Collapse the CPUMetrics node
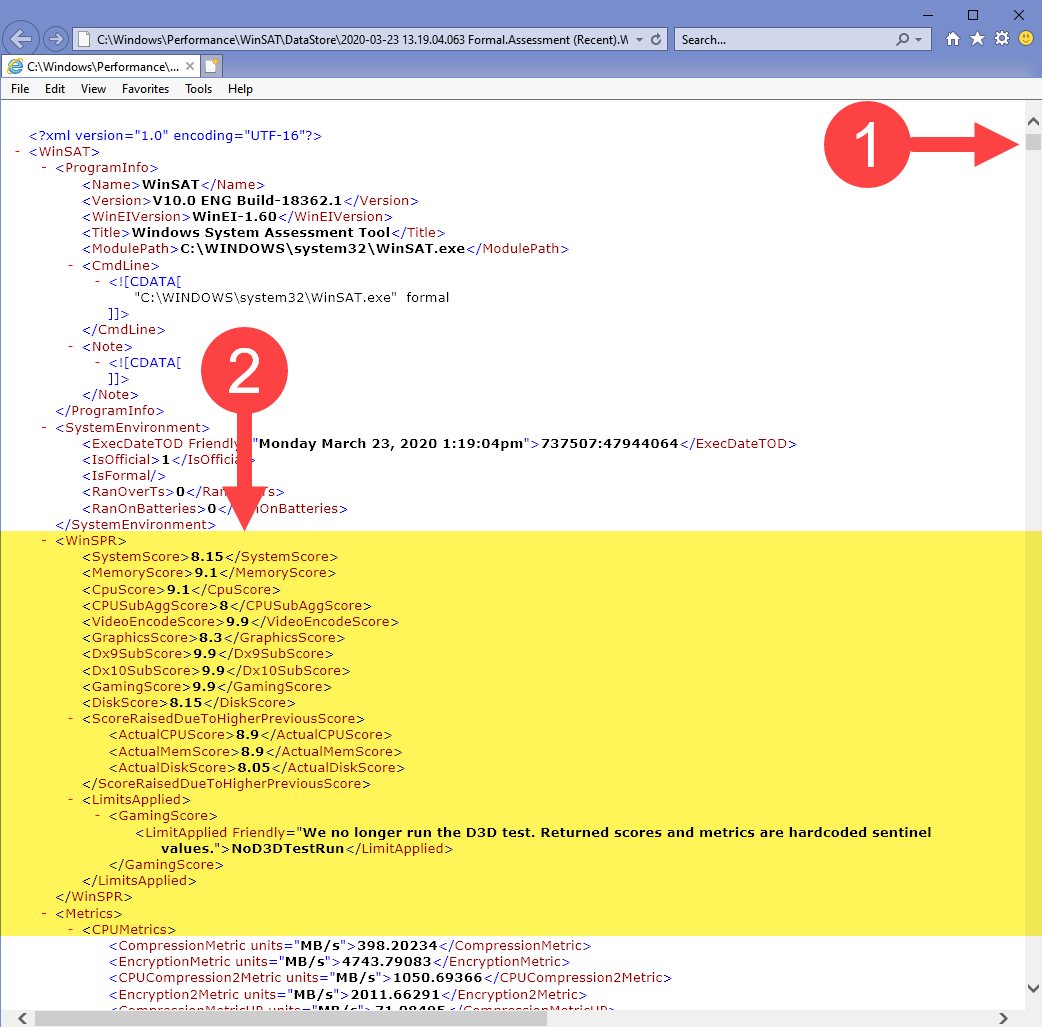The image size is (1042, 1027). 70,929
